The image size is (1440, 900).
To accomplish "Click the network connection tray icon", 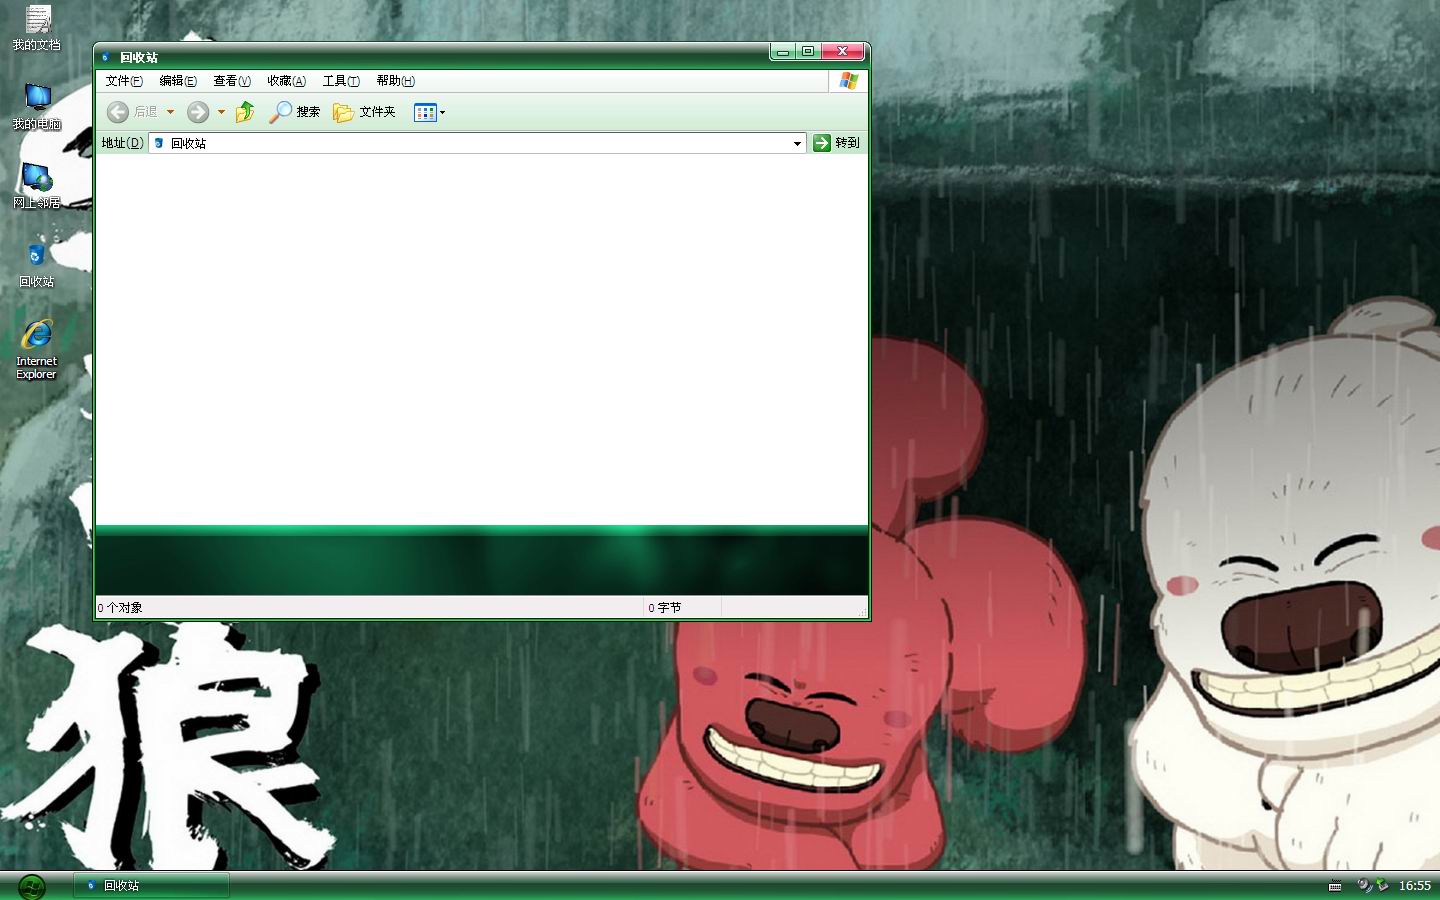I will 1383,885.
